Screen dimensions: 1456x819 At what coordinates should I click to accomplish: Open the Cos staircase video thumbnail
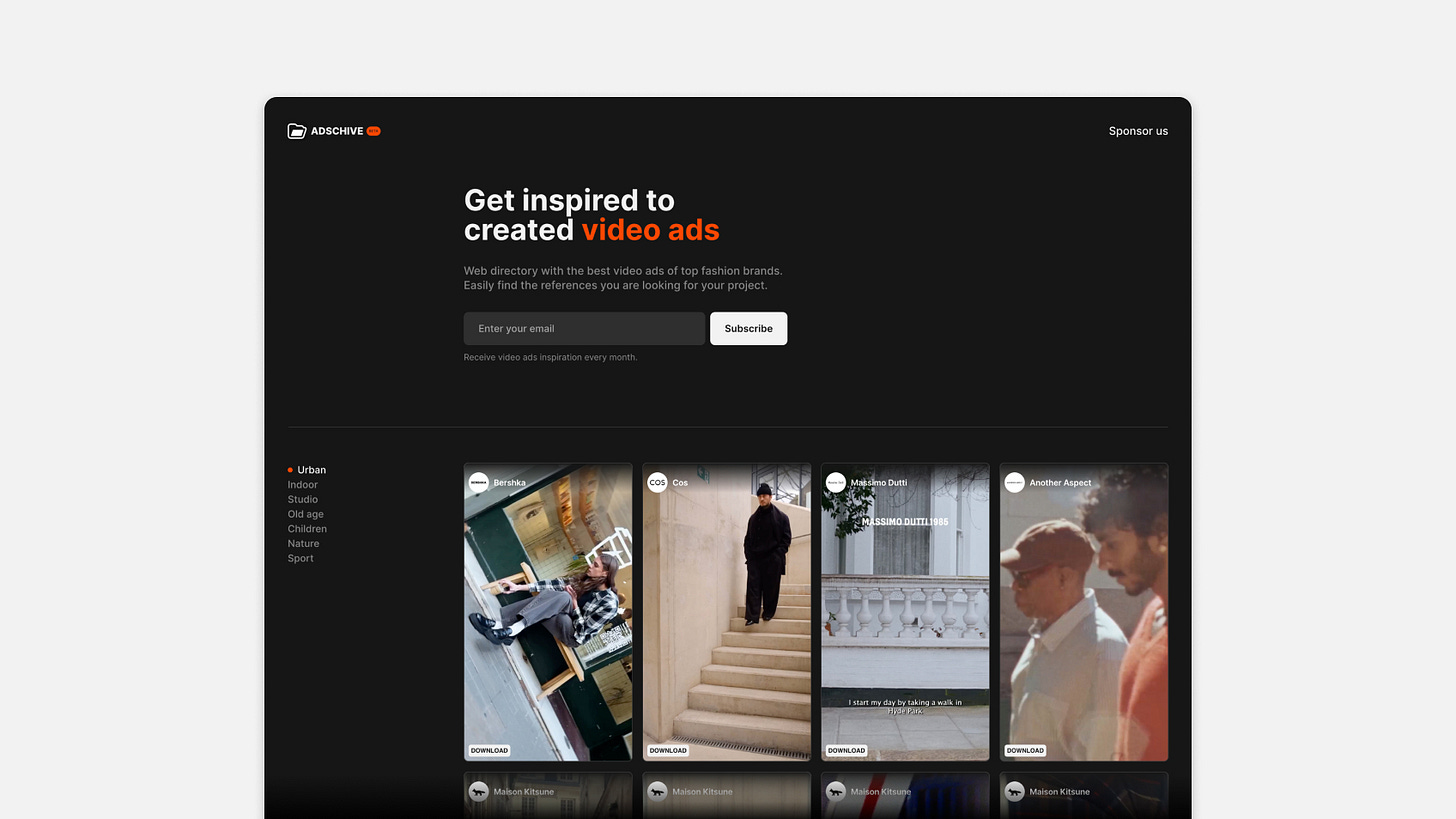coord(726,612)
